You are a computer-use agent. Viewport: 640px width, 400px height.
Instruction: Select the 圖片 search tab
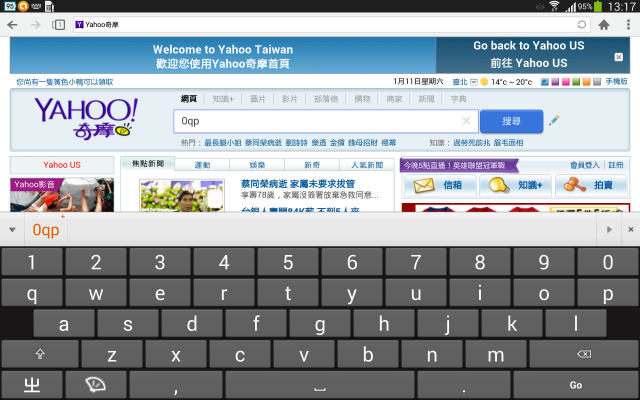coord(258,99)
